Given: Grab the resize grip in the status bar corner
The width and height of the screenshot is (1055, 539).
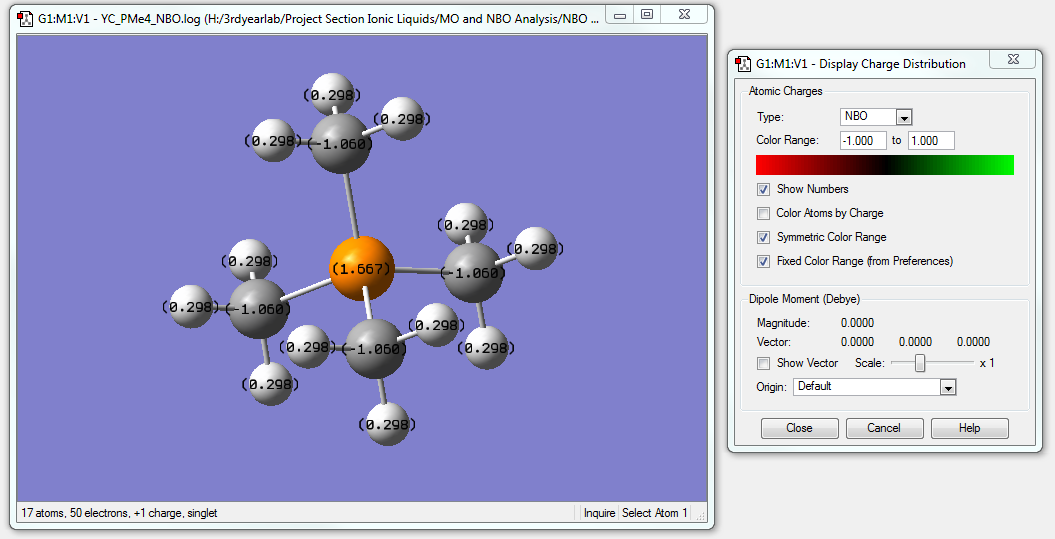Looking at the screenshot, I should click(x=702, y=516).
